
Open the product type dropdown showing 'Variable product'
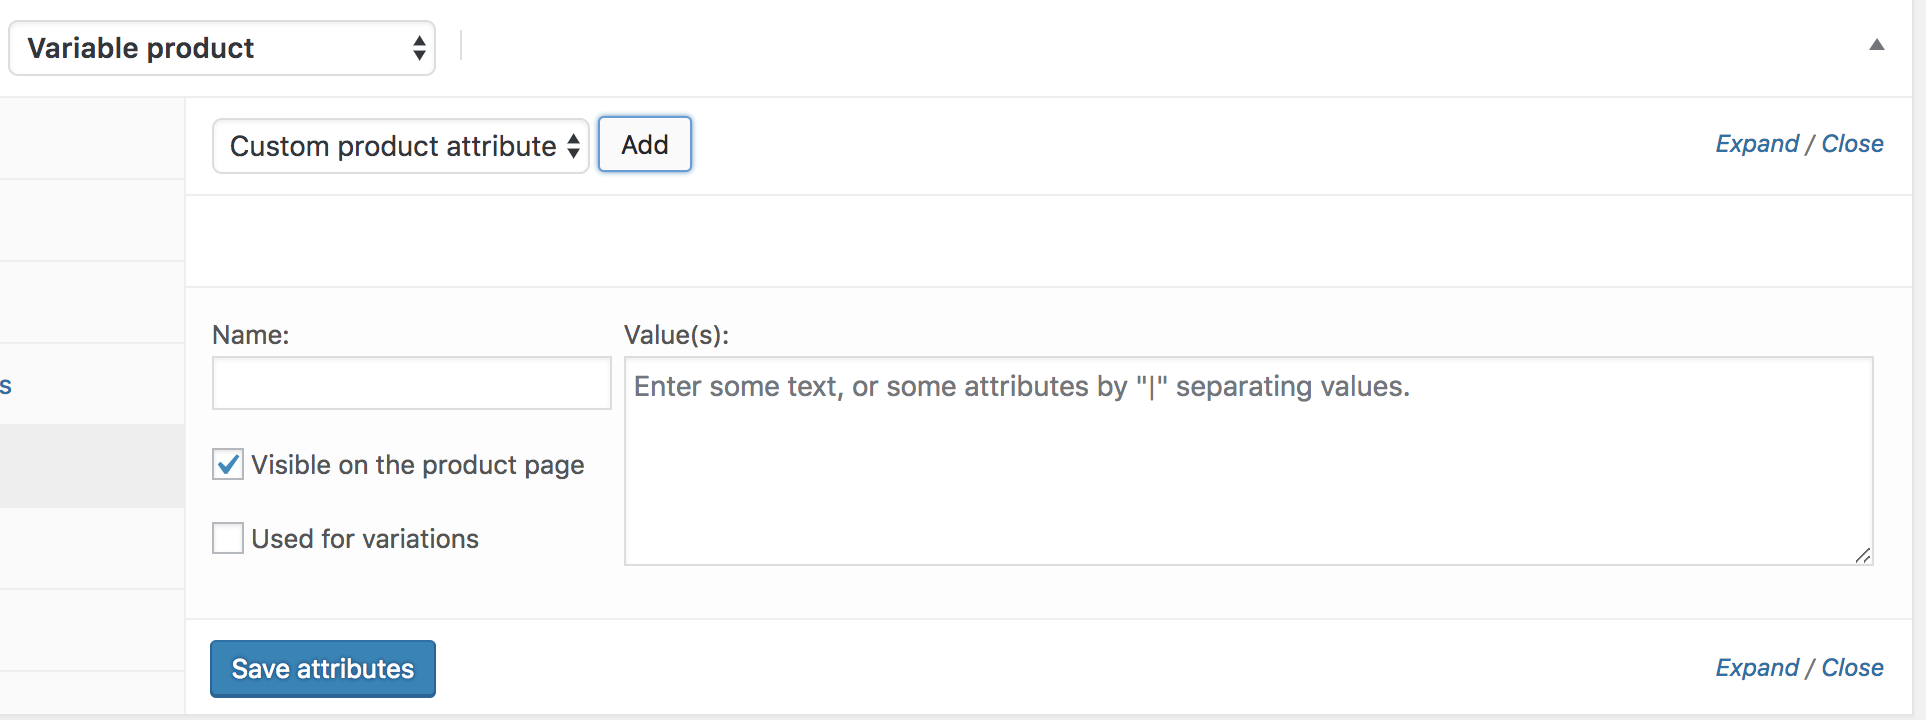tap(220, 47)
